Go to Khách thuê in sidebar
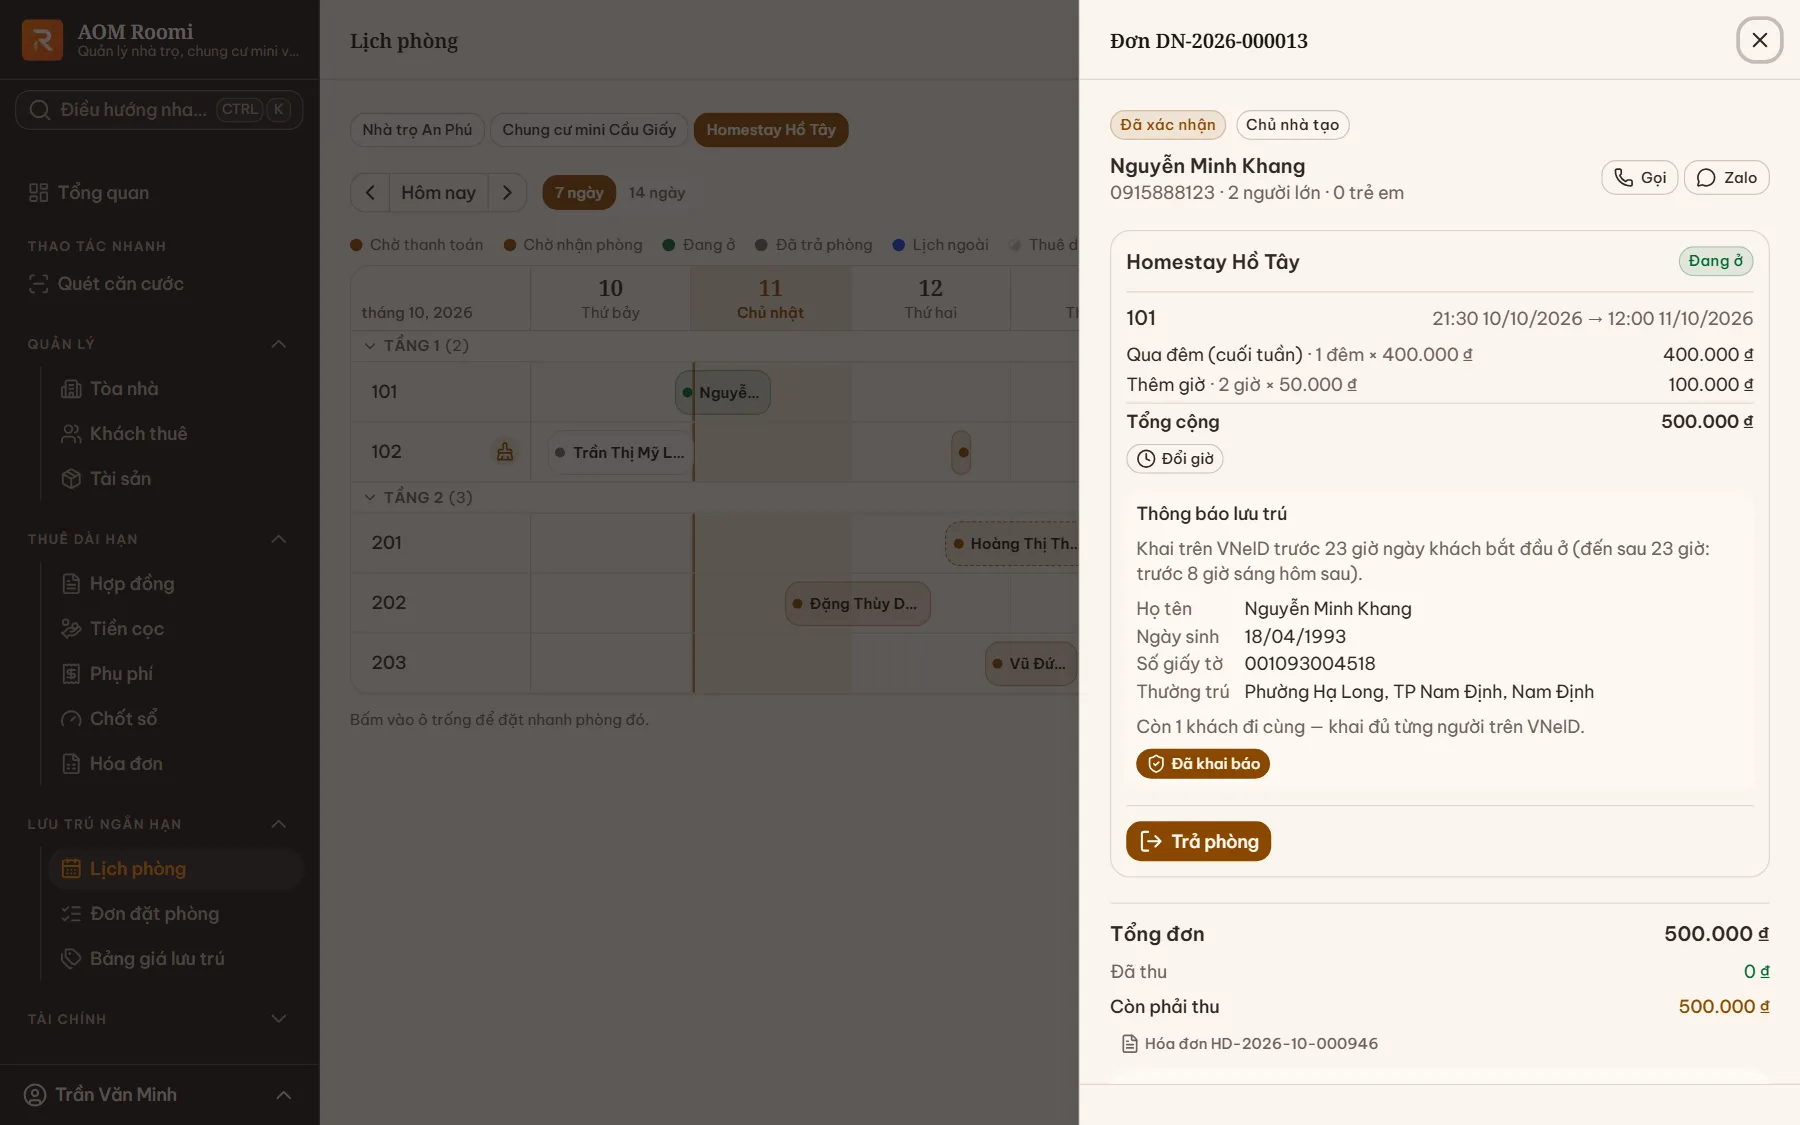Screen dimensions: 1800x1125 (175, 433)
